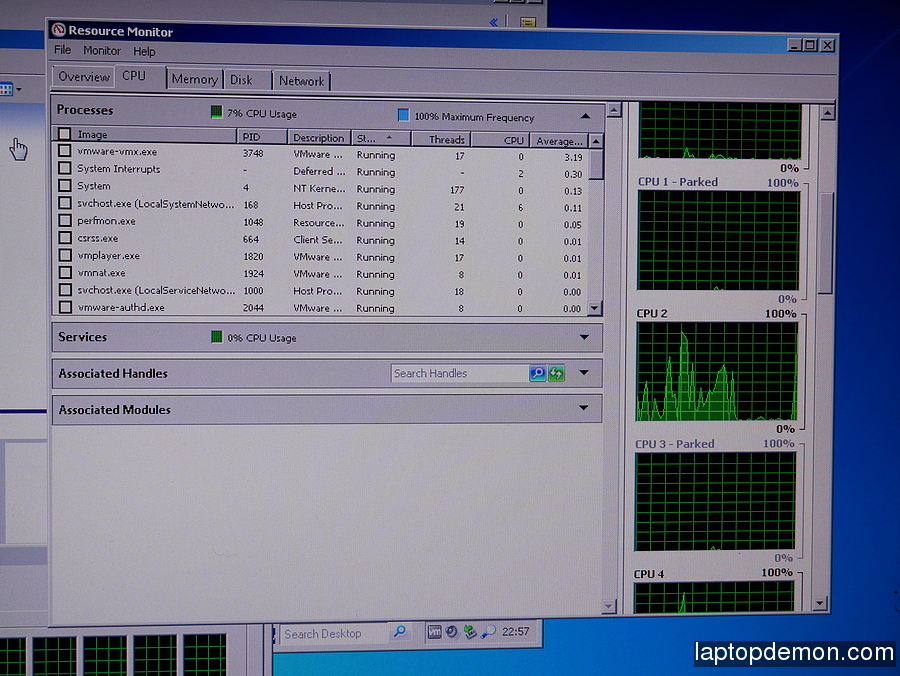The image size is (900, 676).
Task: Select the System Interrupts row name
Action: tap(119, 169)
